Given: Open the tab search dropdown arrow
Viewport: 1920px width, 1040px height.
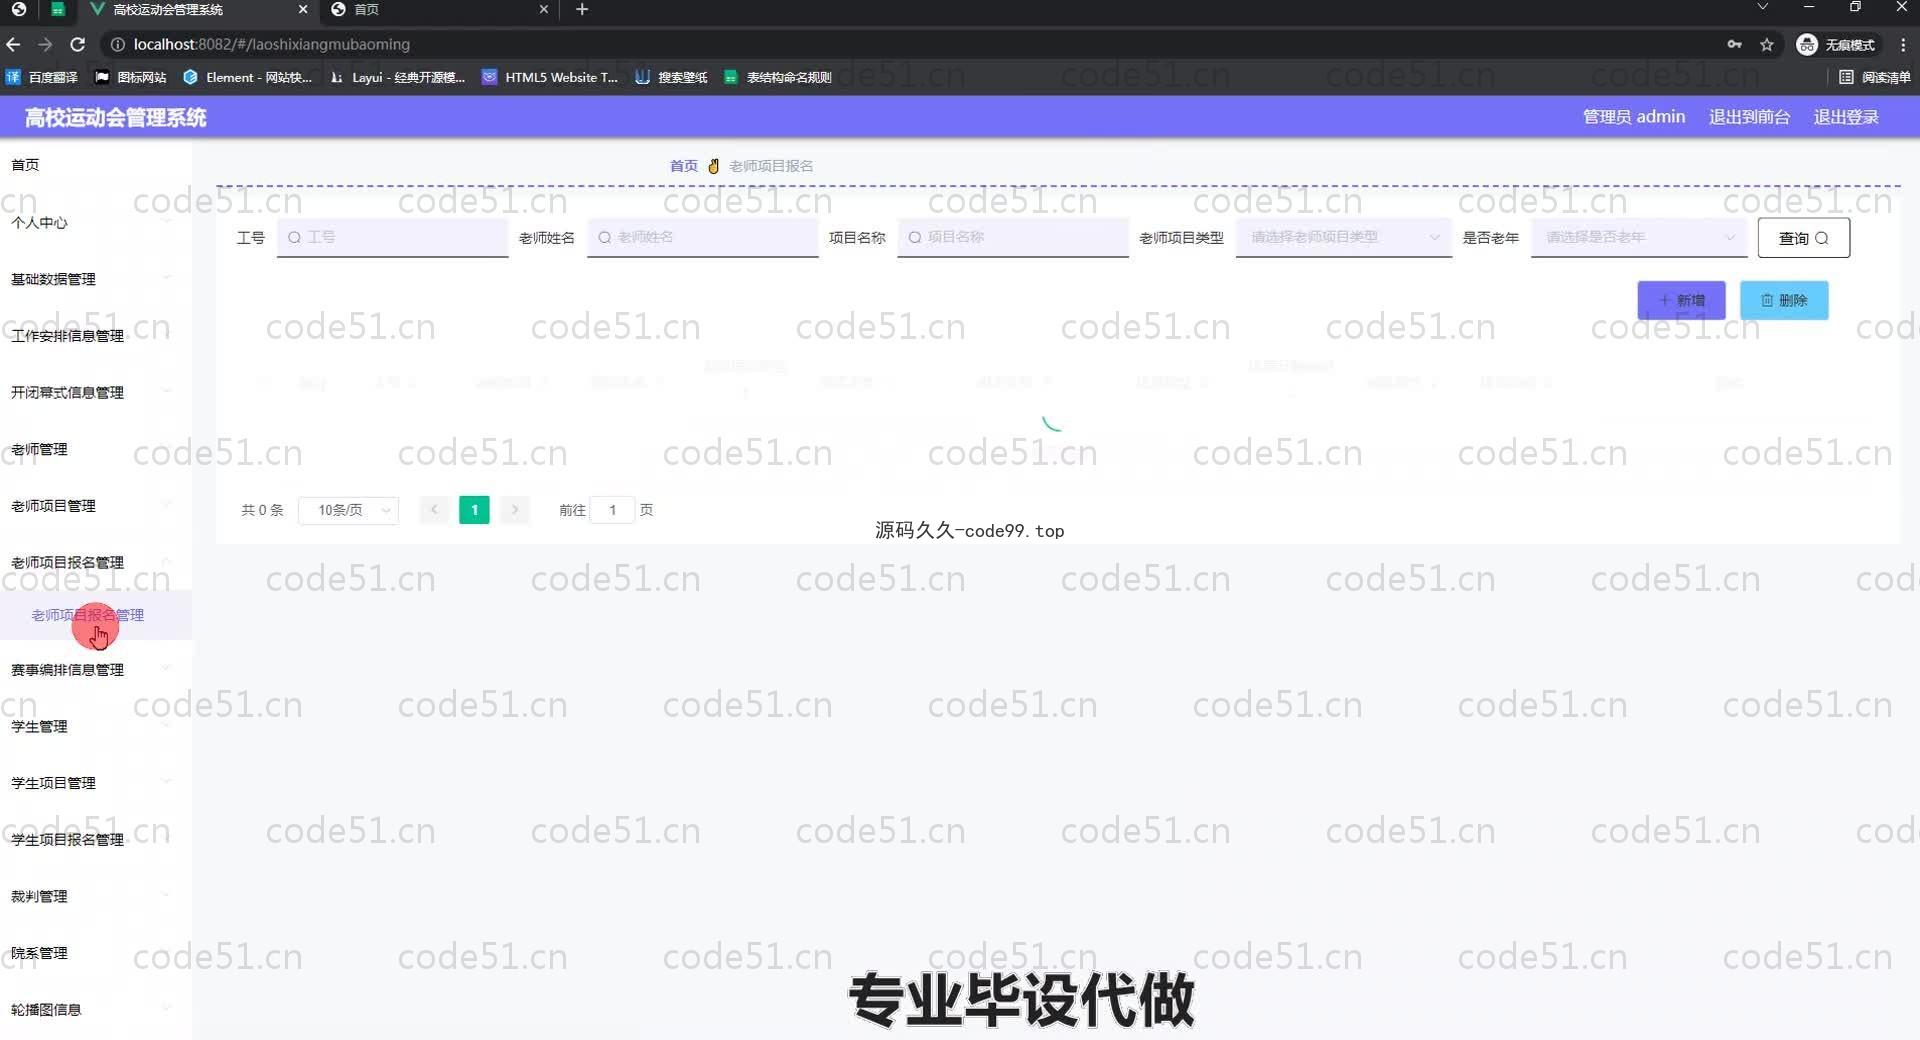Looking at the screenshot, I should (x=1763, y=7).
